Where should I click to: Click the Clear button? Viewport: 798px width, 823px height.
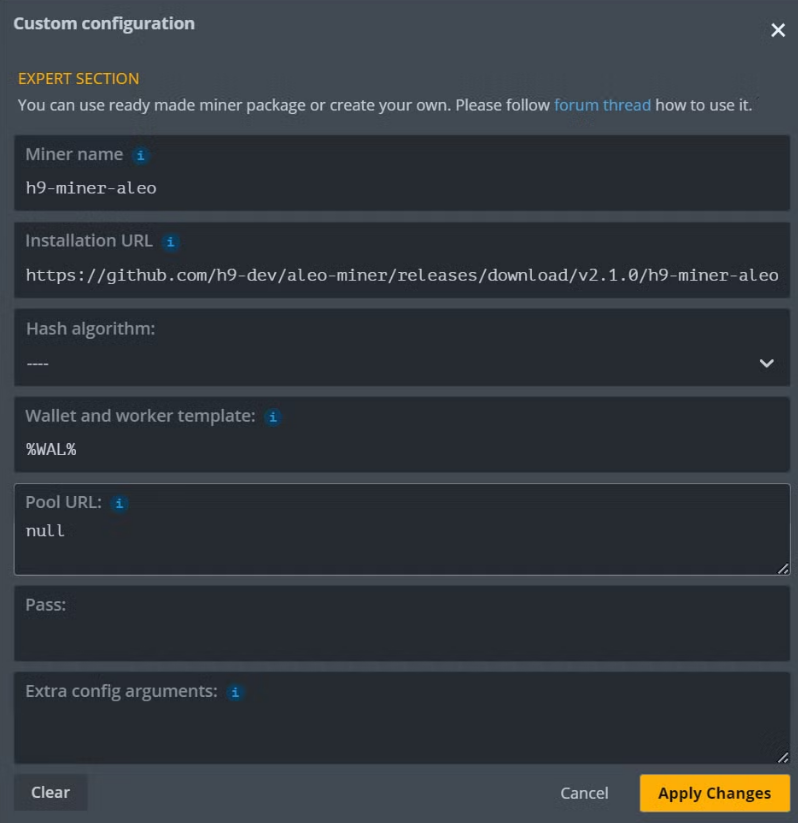point(50,793)
